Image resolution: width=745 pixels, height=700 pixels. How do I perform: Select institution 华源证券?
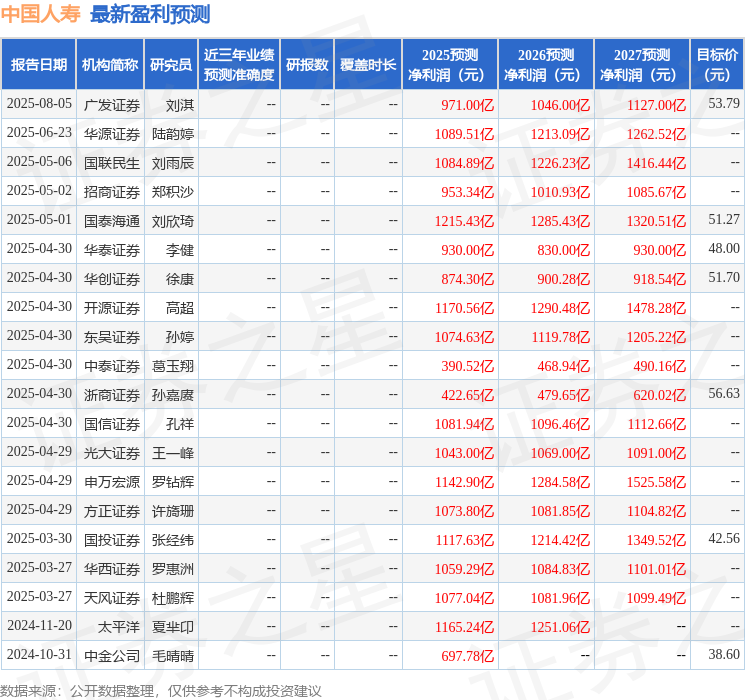112,134
